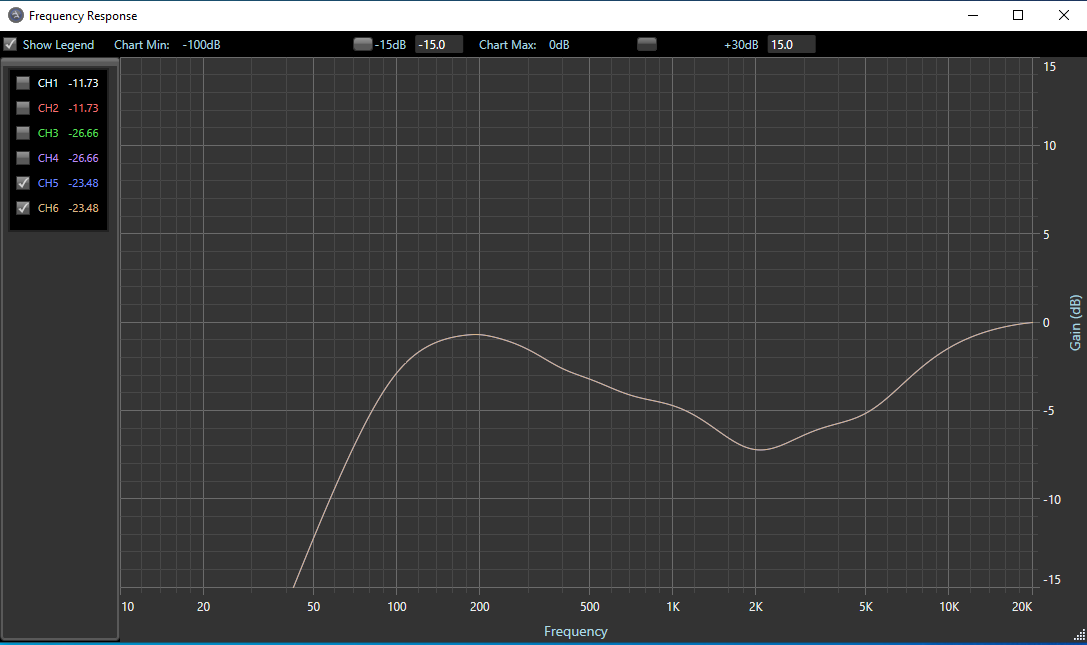
Task: Click the CH5 gain value -23.48
Action: click(x=83, y=183)
